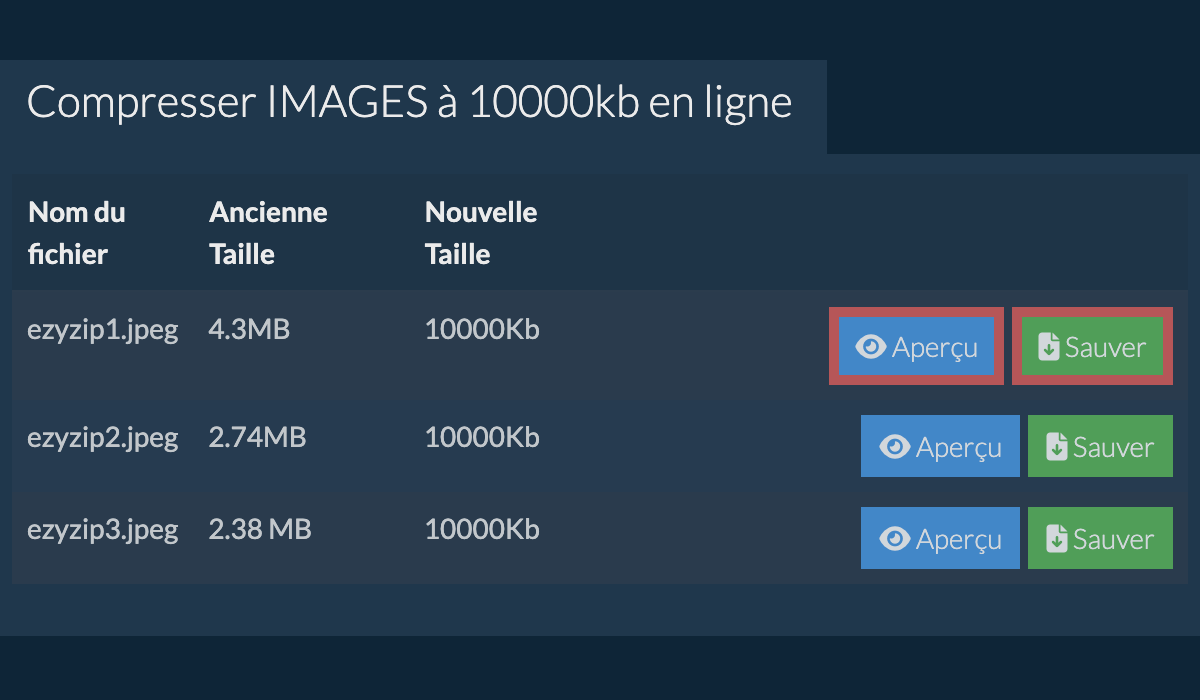Click the download file icon for ezyzip3.jpeg
1200x700 pixels.
1056,539
